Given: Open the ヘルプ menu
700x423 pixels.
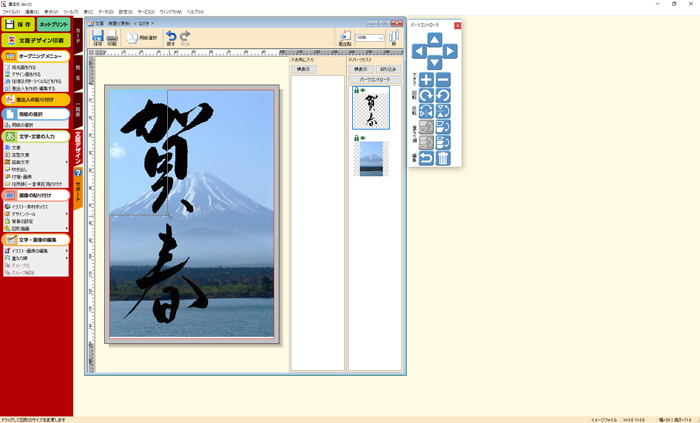Looking at the screenshot, I should [194, 11].
